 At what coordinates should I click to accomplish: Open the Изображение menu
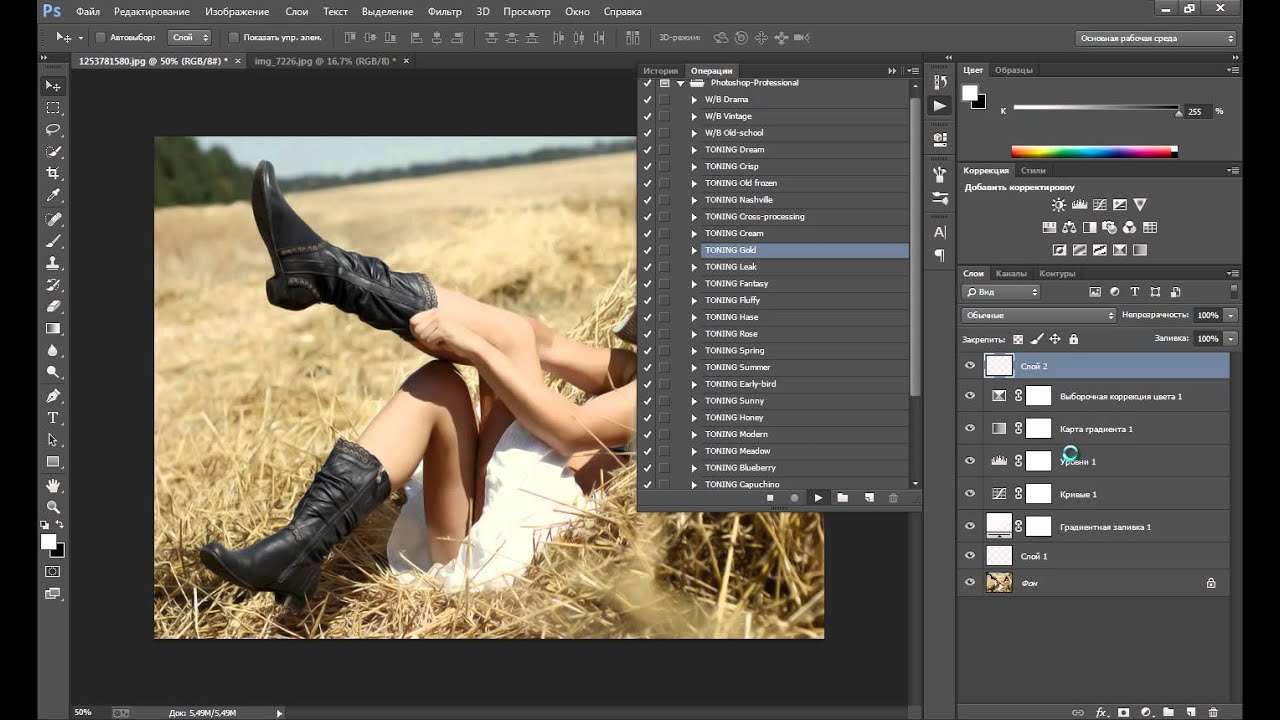tap(237, 12)
